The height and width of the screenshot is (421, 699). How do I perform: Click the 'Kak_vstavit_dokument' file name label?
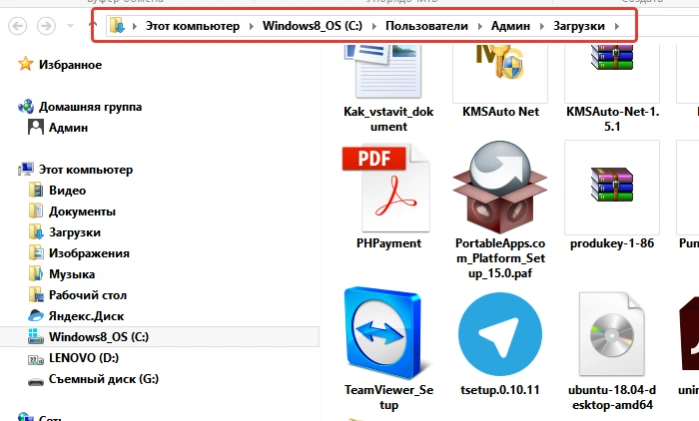coord(389,119)
